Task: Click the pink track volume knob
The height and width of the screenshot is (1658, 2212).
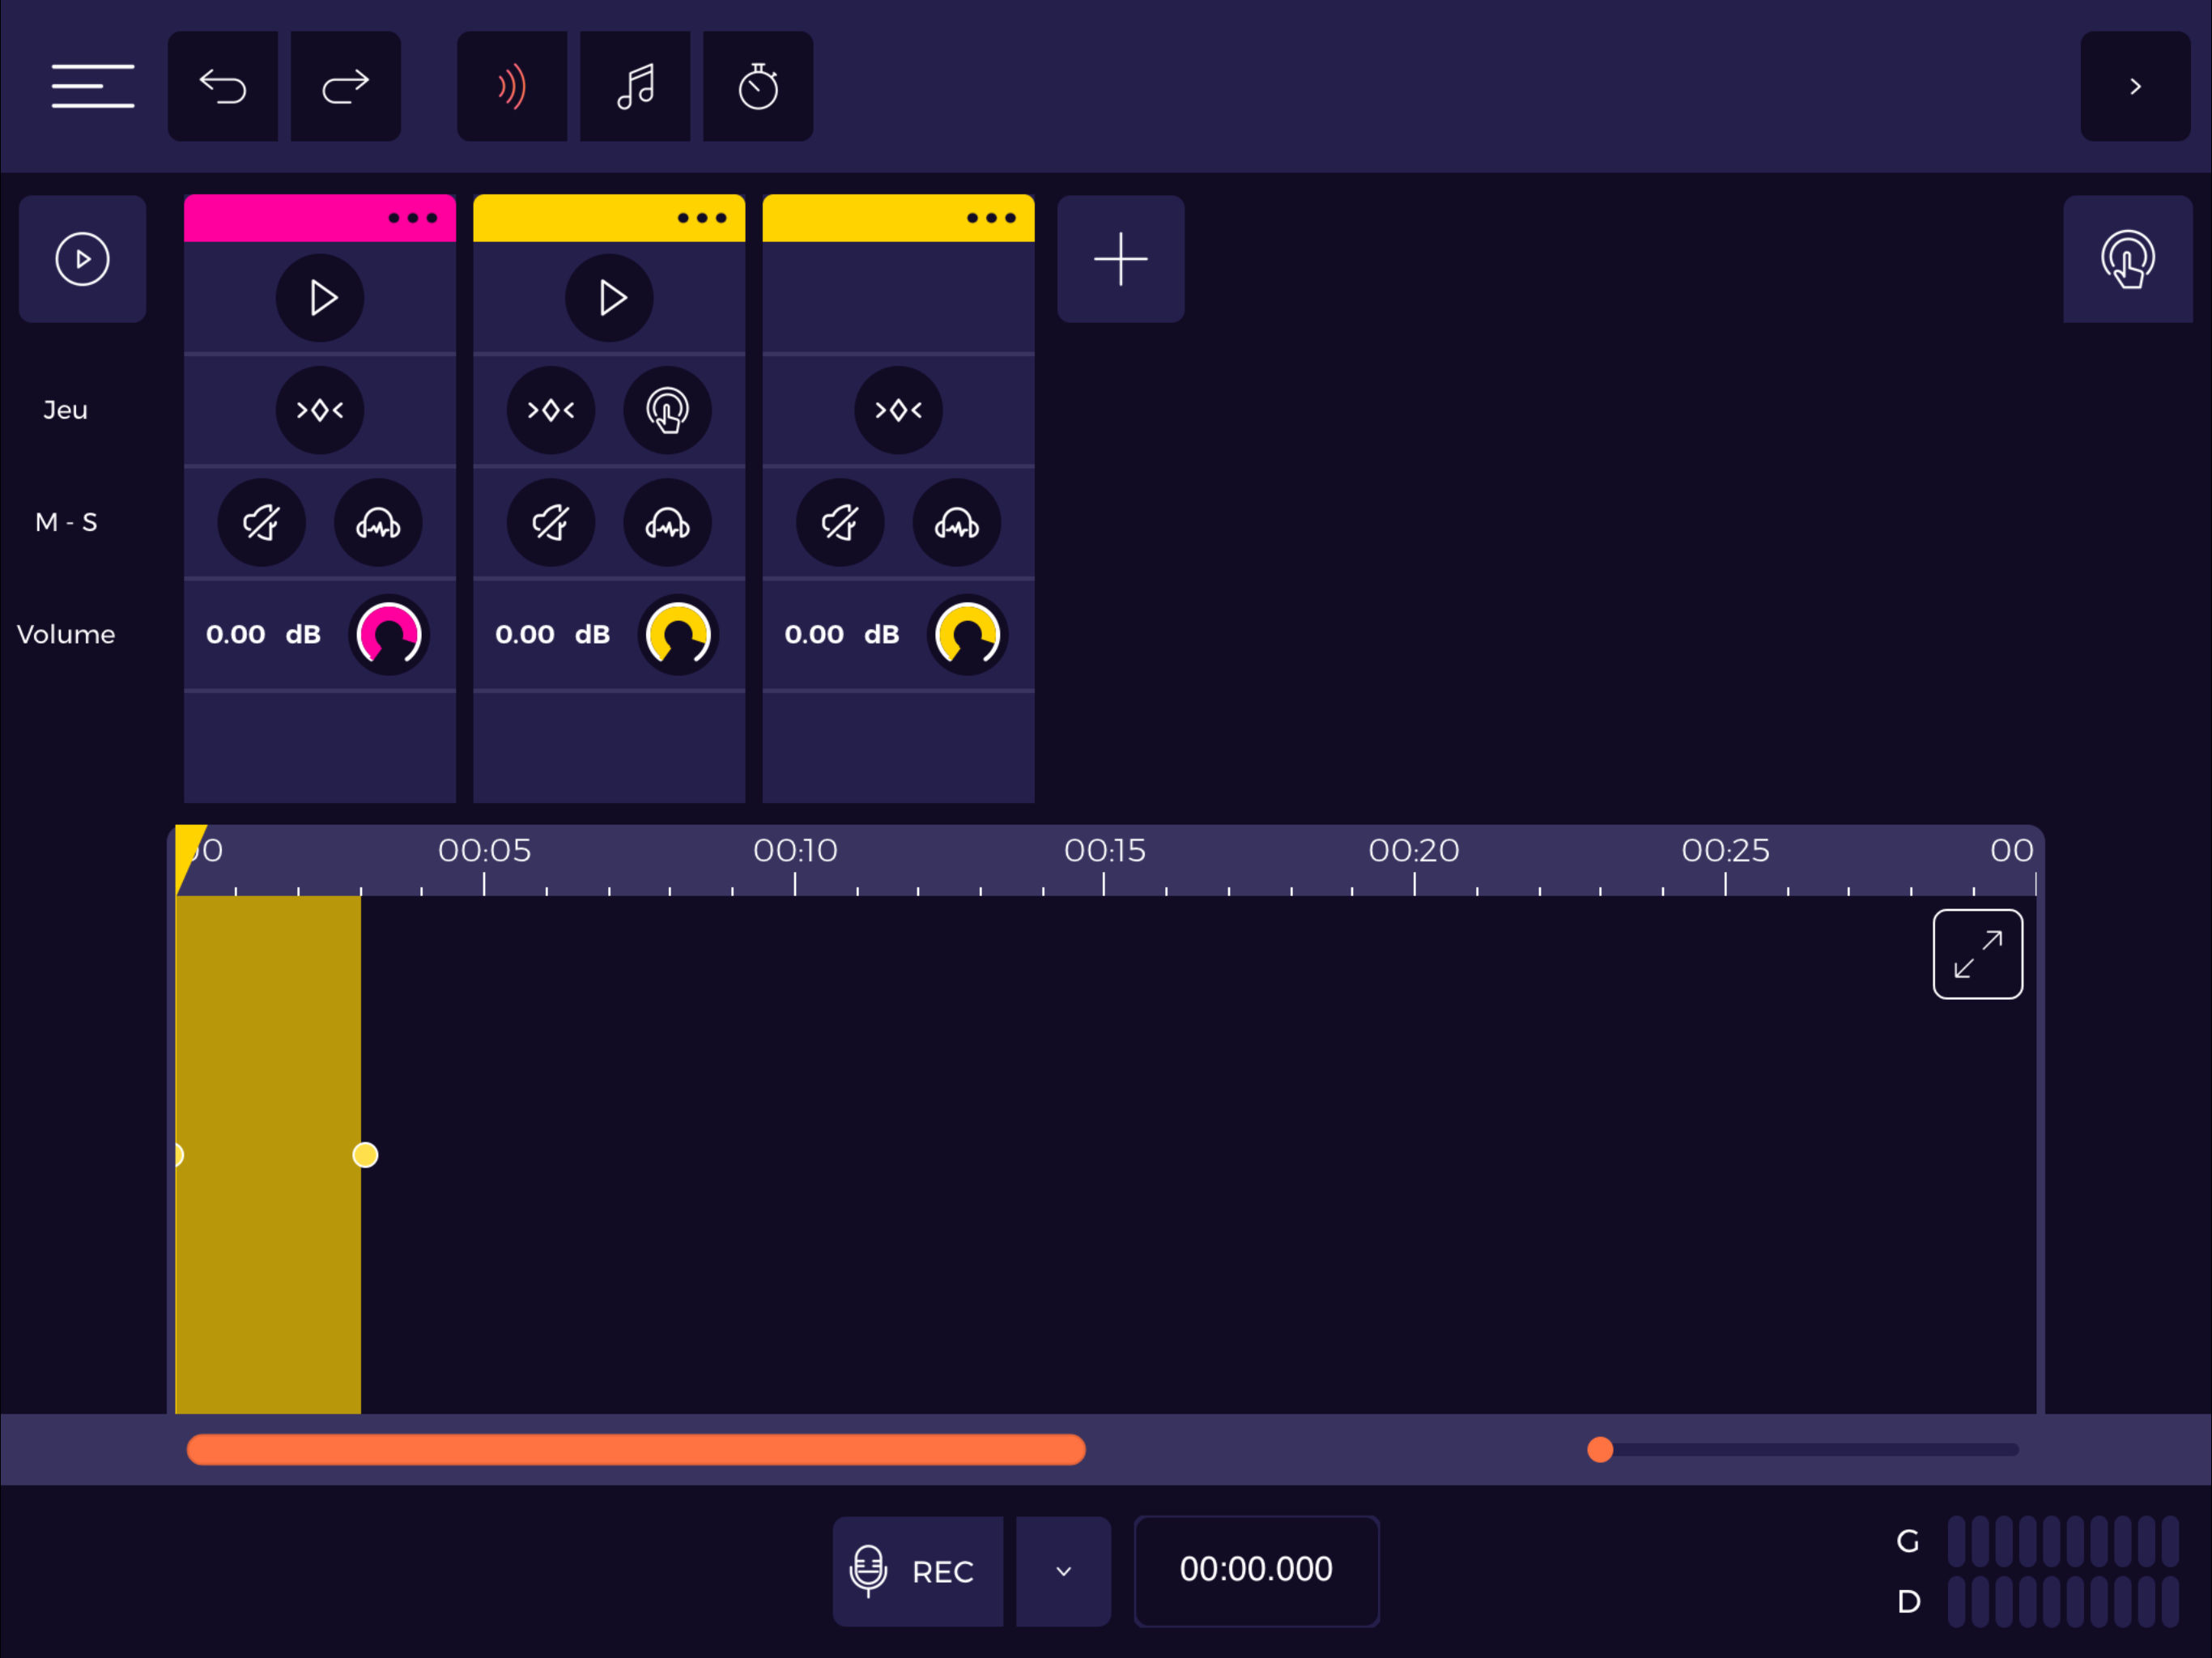Action: point(389,635)
